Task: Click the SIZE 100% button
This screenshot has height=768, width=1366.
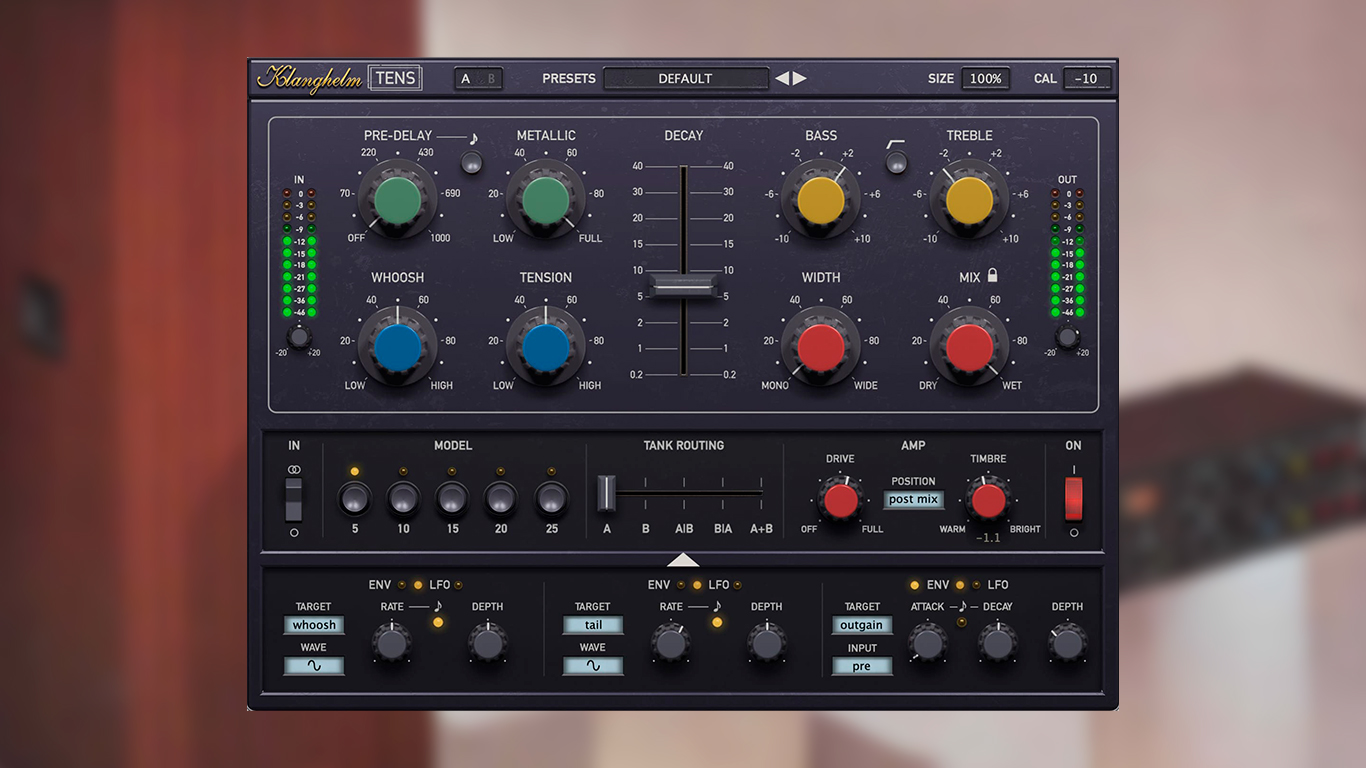Action: [985, 79]
